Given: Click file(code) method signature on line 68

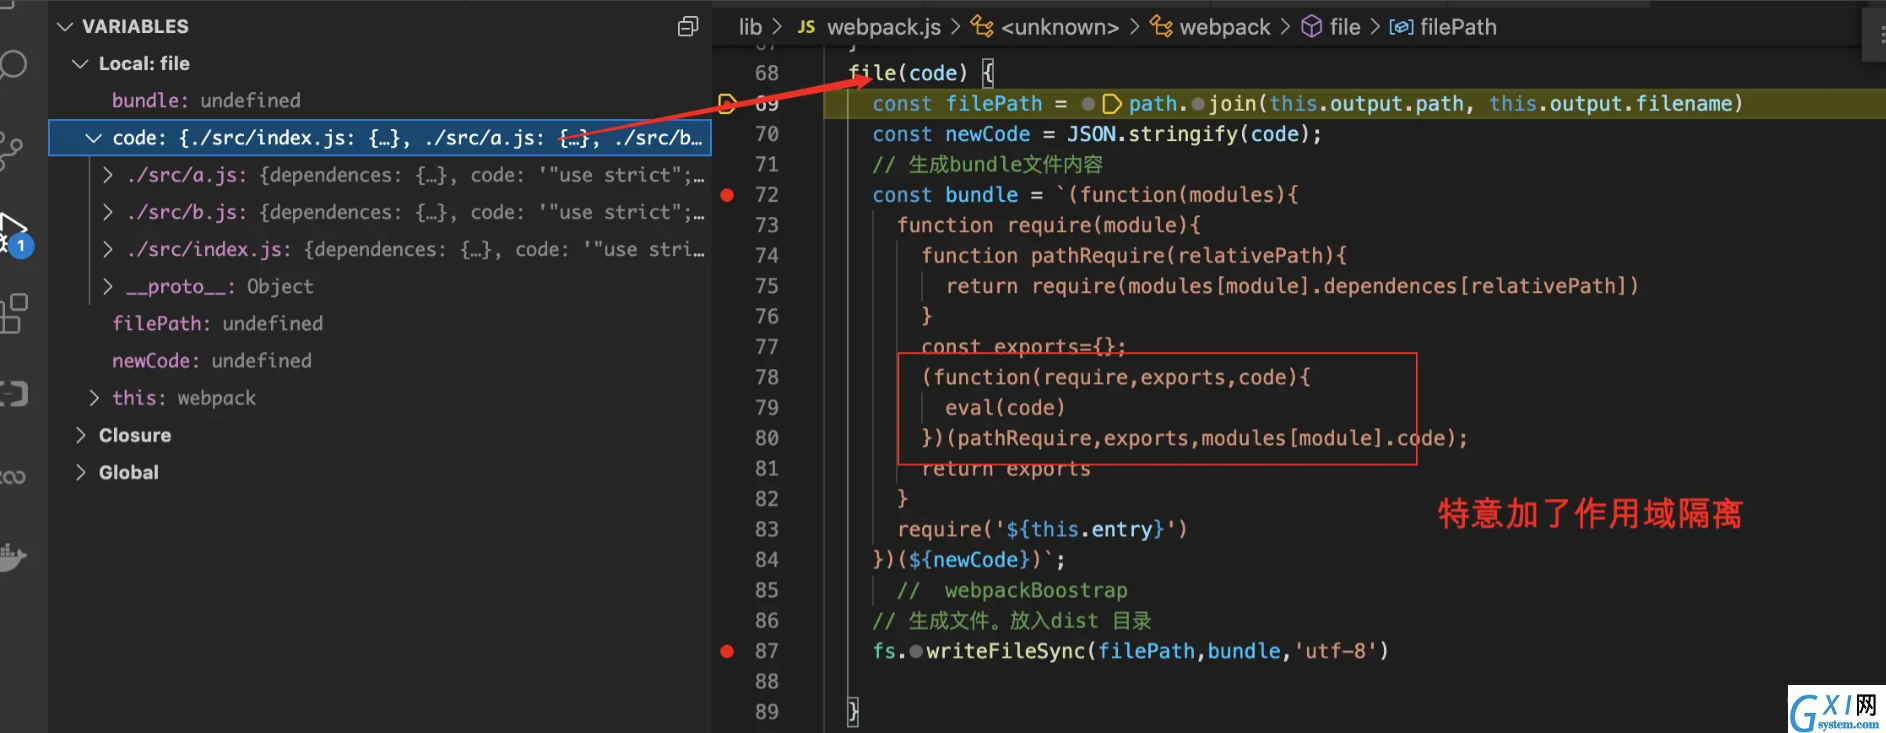Looking at the screenshot, I should [908, 73].
